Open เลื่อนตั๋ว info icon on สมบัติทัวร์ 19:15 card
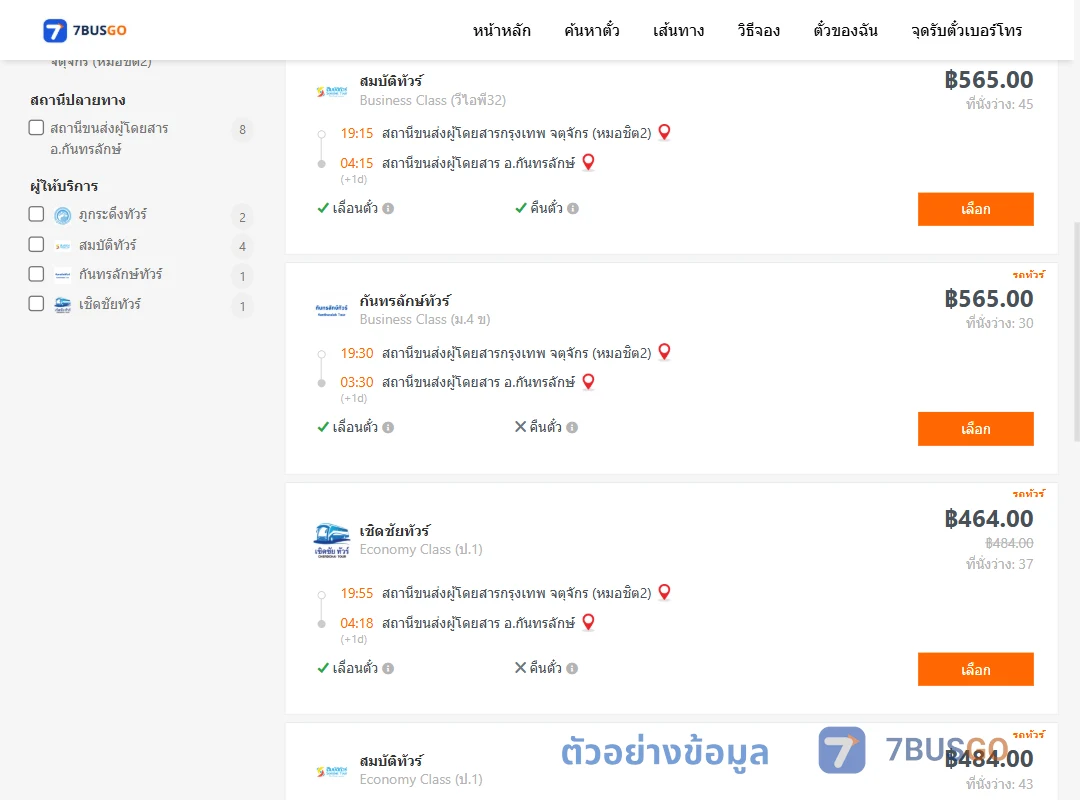This screenshot has height=800, width=1080. point(388,208)
